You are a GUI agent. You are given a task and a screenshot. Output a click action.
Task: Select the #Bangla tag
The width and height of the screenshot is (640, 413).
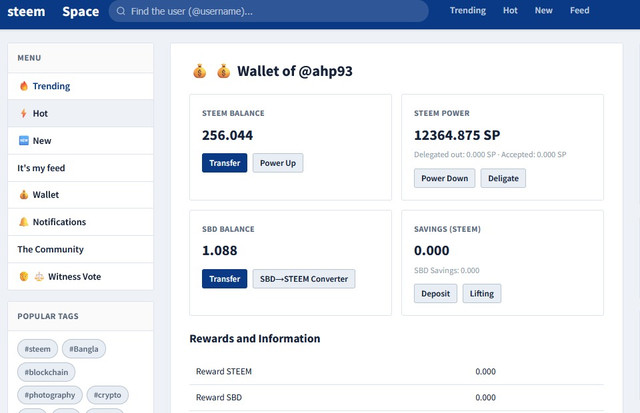point(84,349)
